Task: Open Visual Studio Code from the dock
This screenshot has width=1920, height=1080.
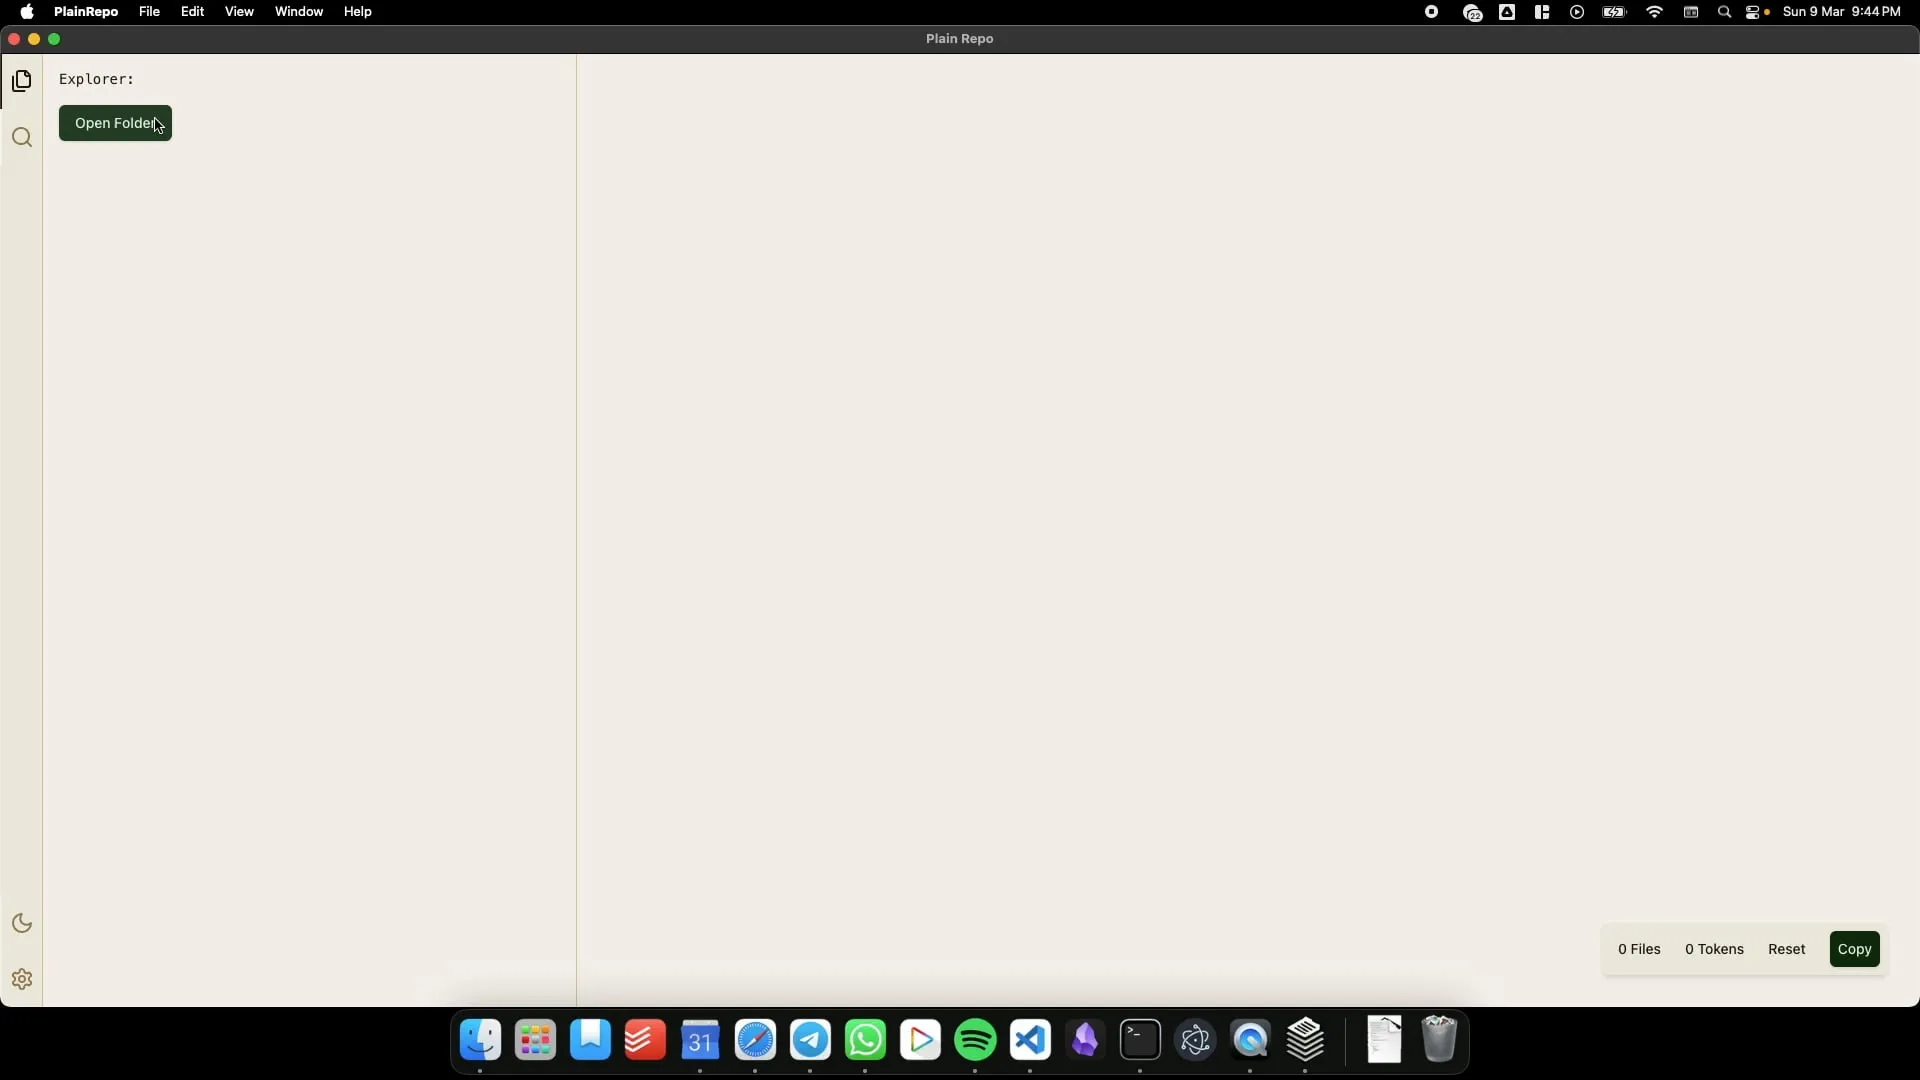Action: click(1031, 1042)
